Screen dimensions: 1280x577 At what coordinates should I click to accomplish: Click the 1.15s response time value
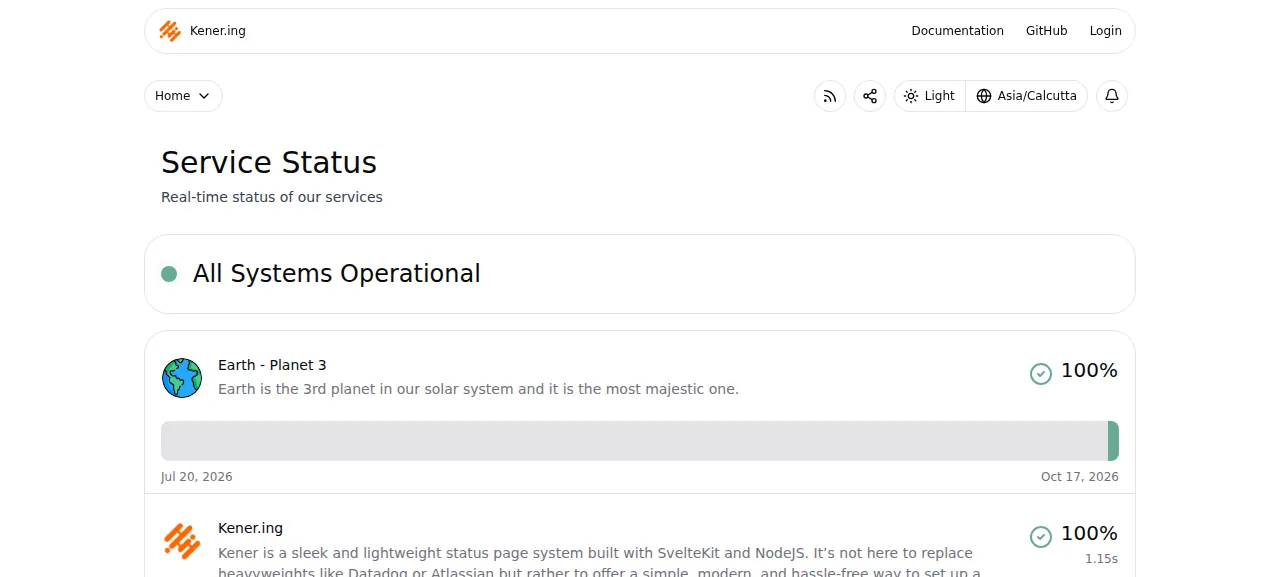[x=1101, y=559]
